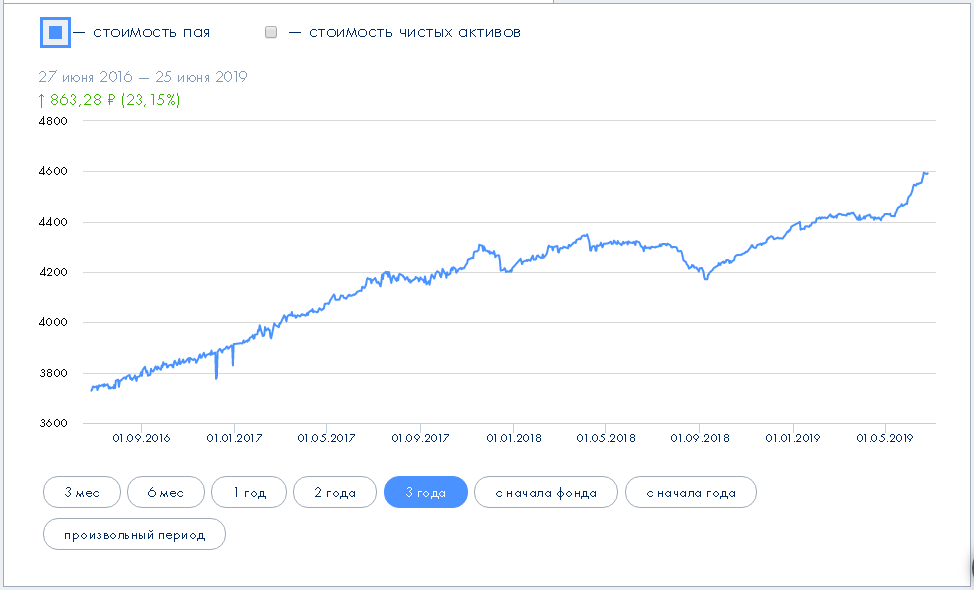
Task: Click x-axis date 01.05.2017
Action: (x=327, y=438)
